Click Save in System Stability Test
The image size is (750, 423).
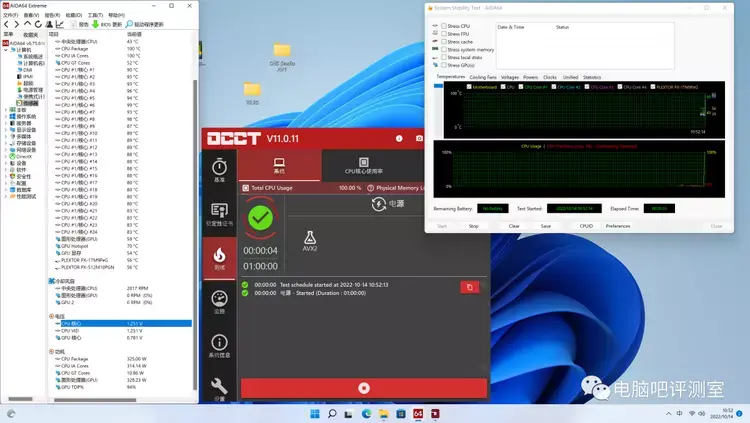tap(546, 226)
